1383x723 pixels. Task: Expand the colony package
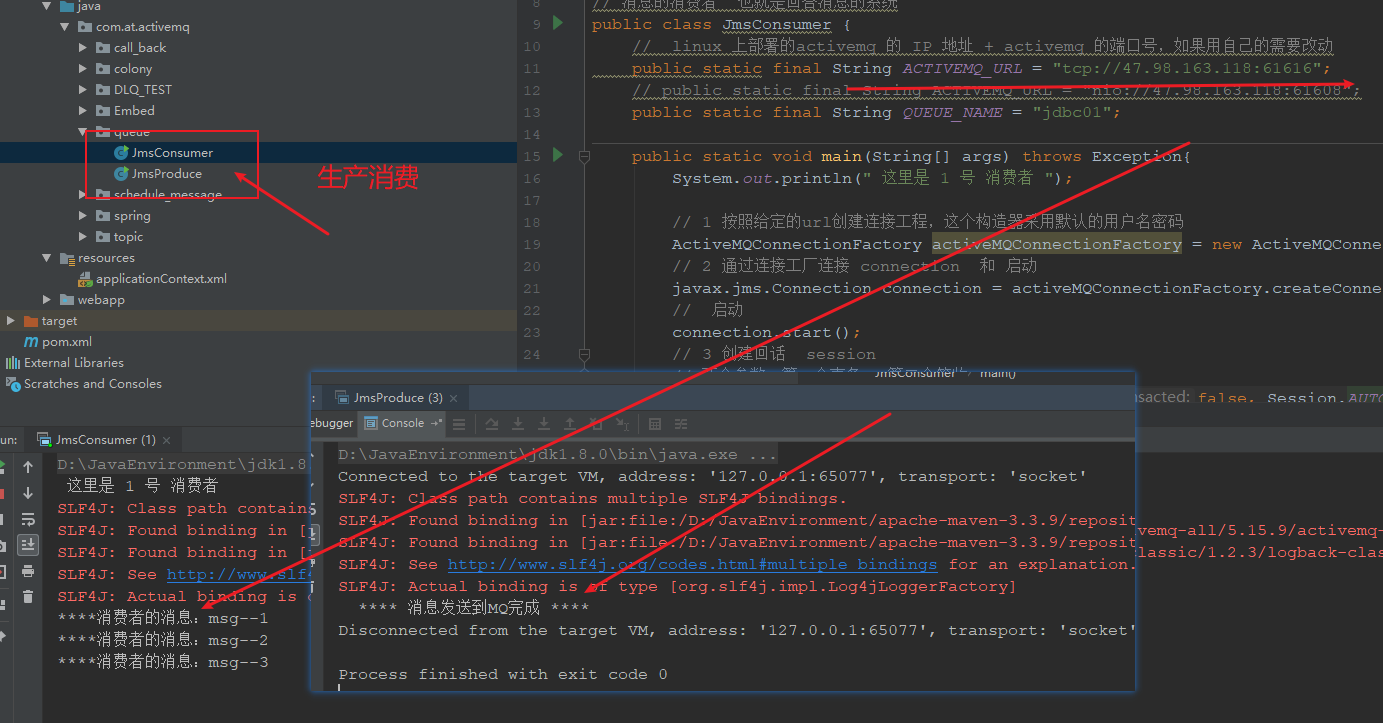pyautogui.click(x=83, y=69)
